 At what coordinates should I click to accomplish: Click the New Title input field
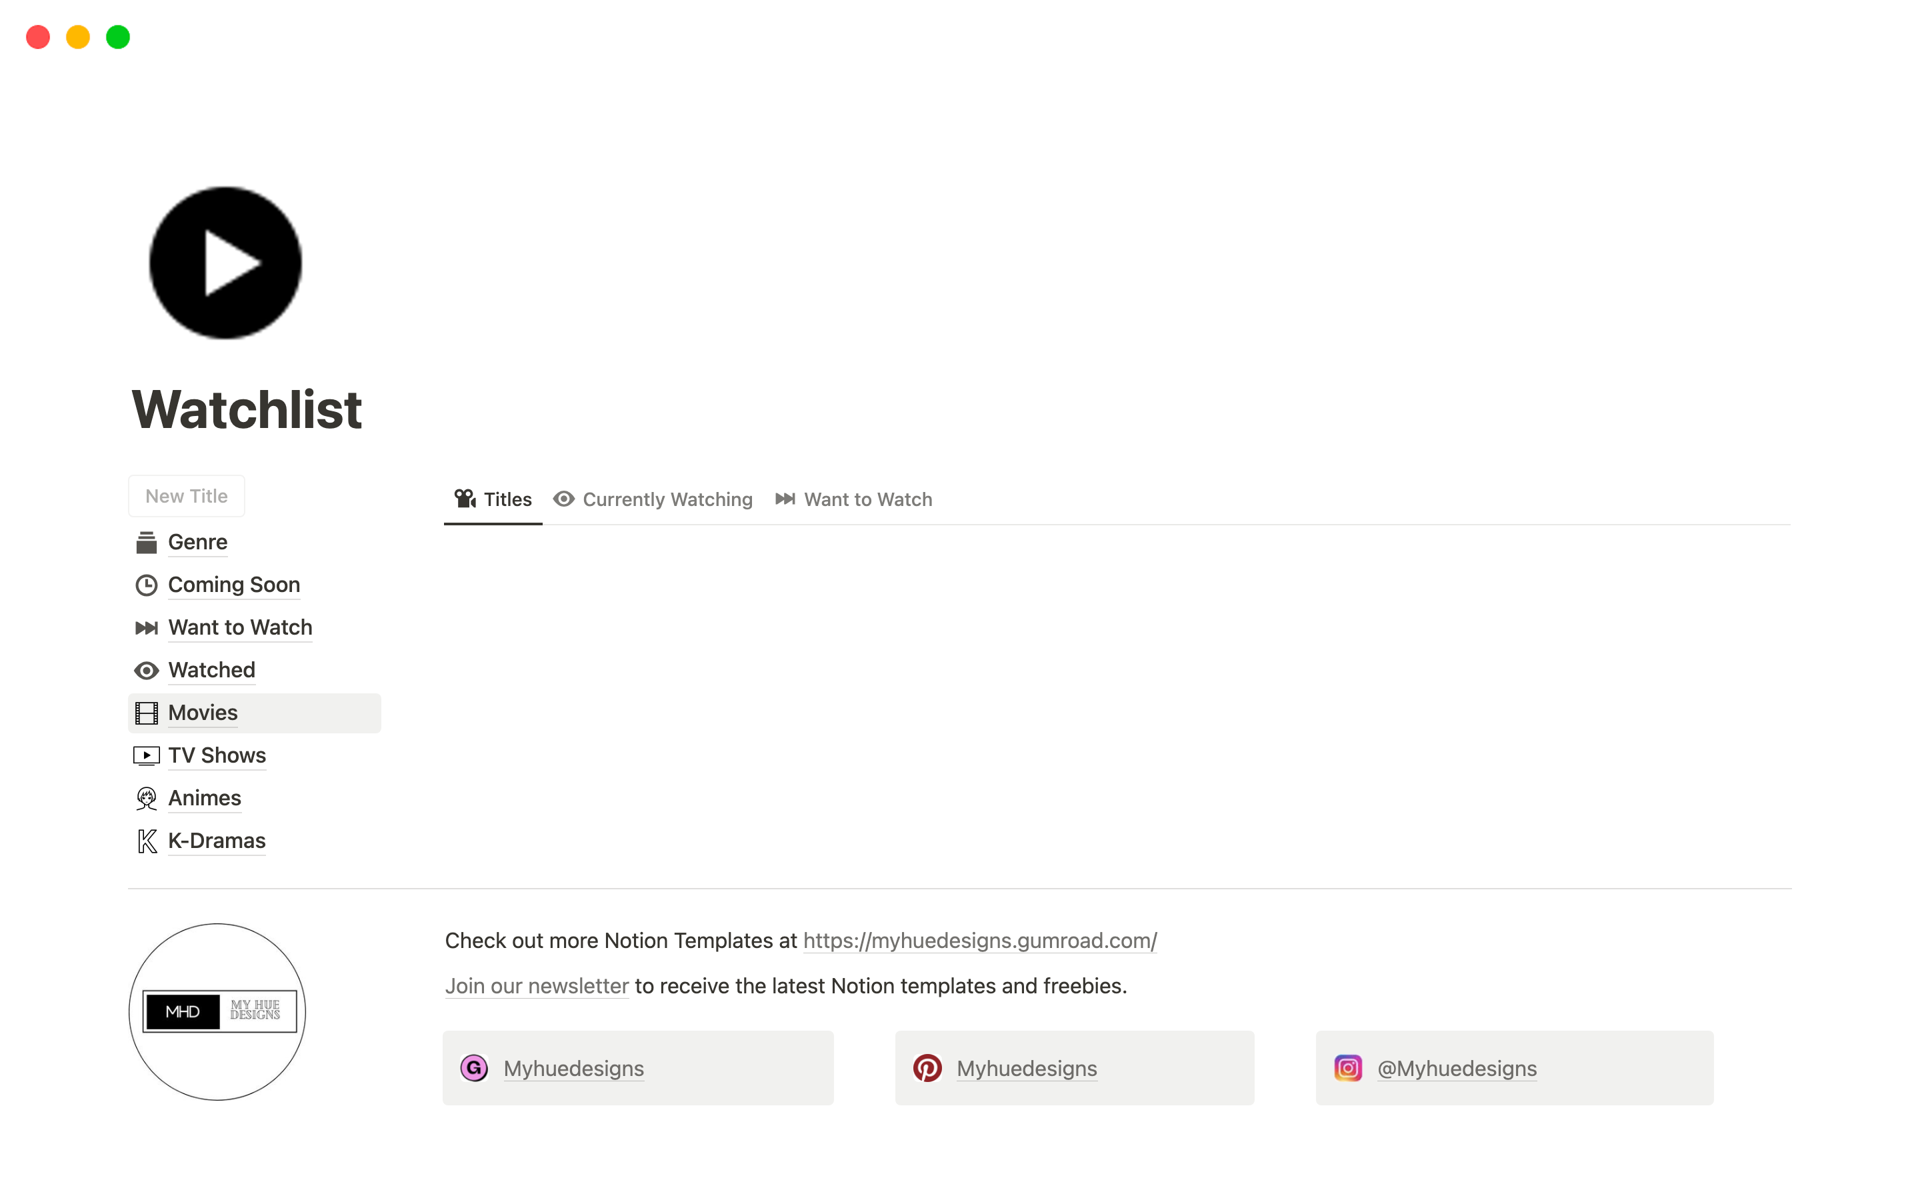point(187,496)
